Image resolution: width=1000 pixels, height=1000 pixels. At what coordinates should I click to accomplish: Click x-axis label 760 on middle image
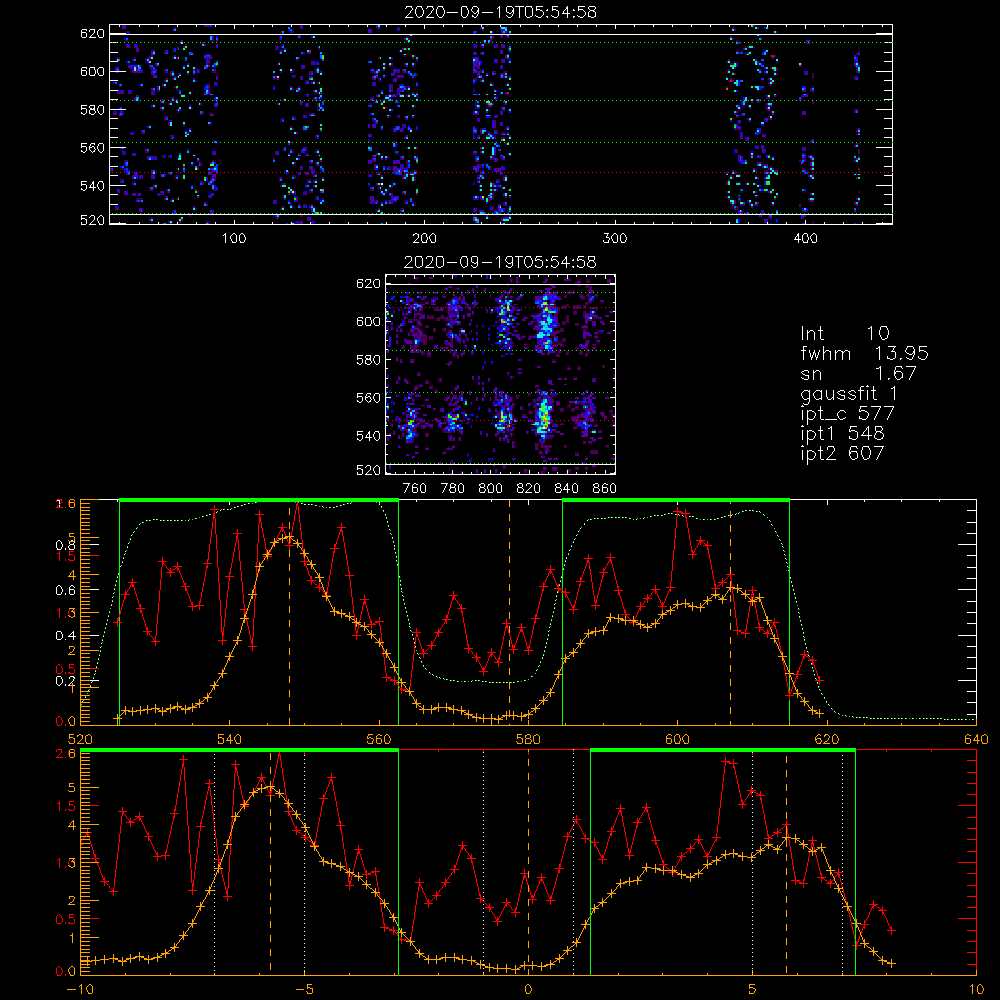415,489
